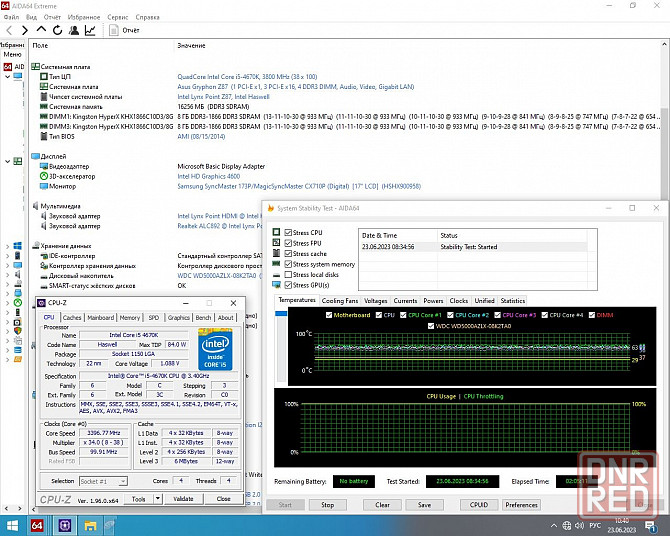The image size is (670, 536).
Task: Open the Socket #1 selection dropdown
Action: pyautogui.click(x=101, y=481)
